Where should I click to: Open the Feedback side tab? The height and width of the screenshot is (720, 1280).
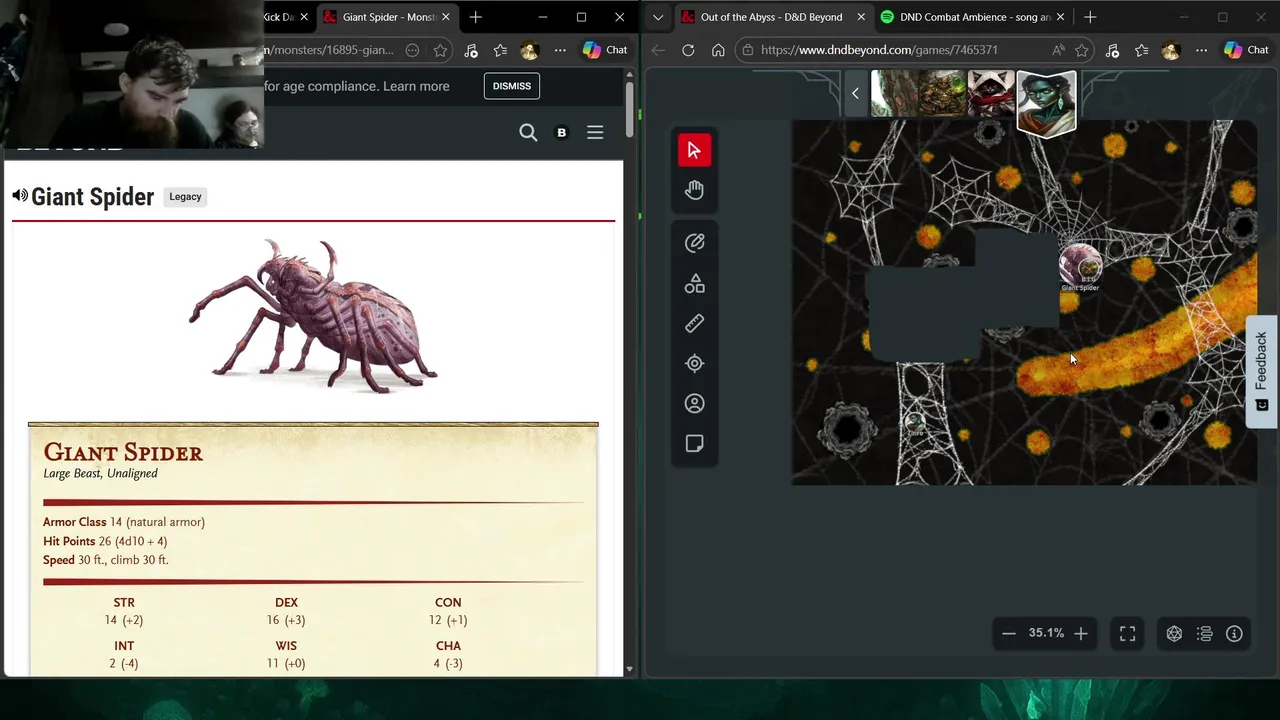point(1261,371)
